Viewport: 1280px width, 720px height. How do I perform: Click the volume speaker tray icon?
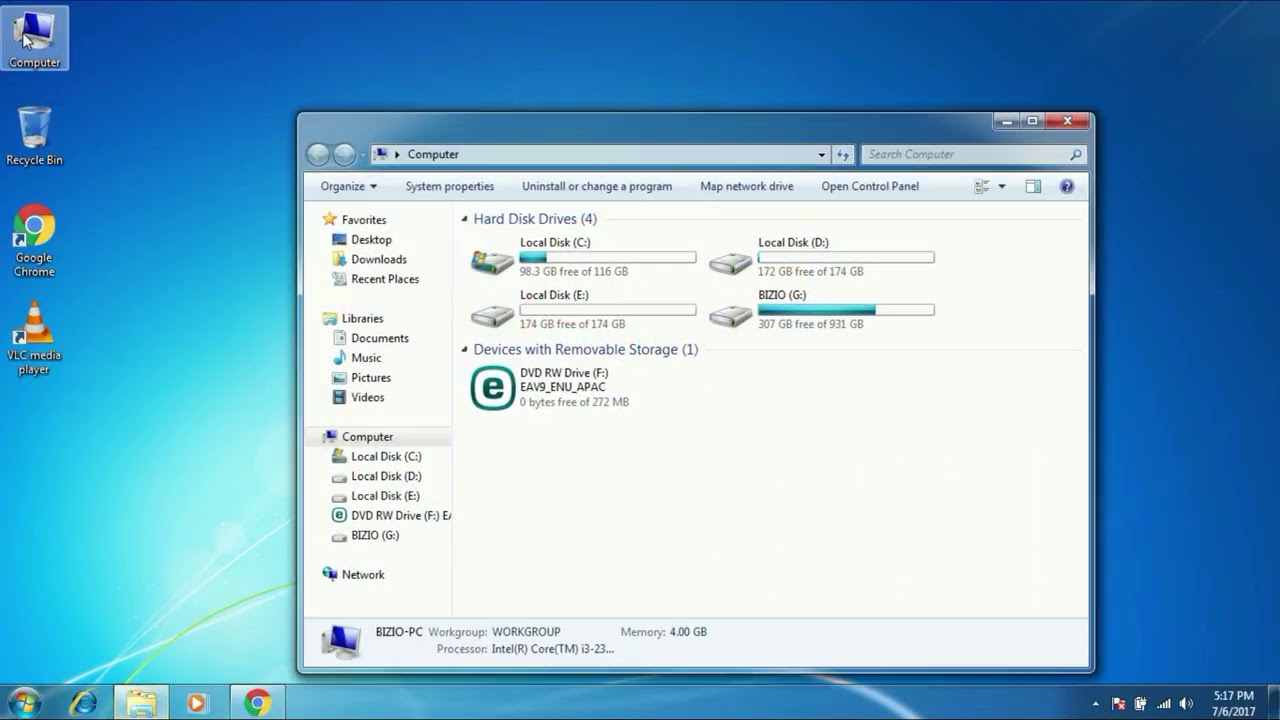tap(1187, 704)
